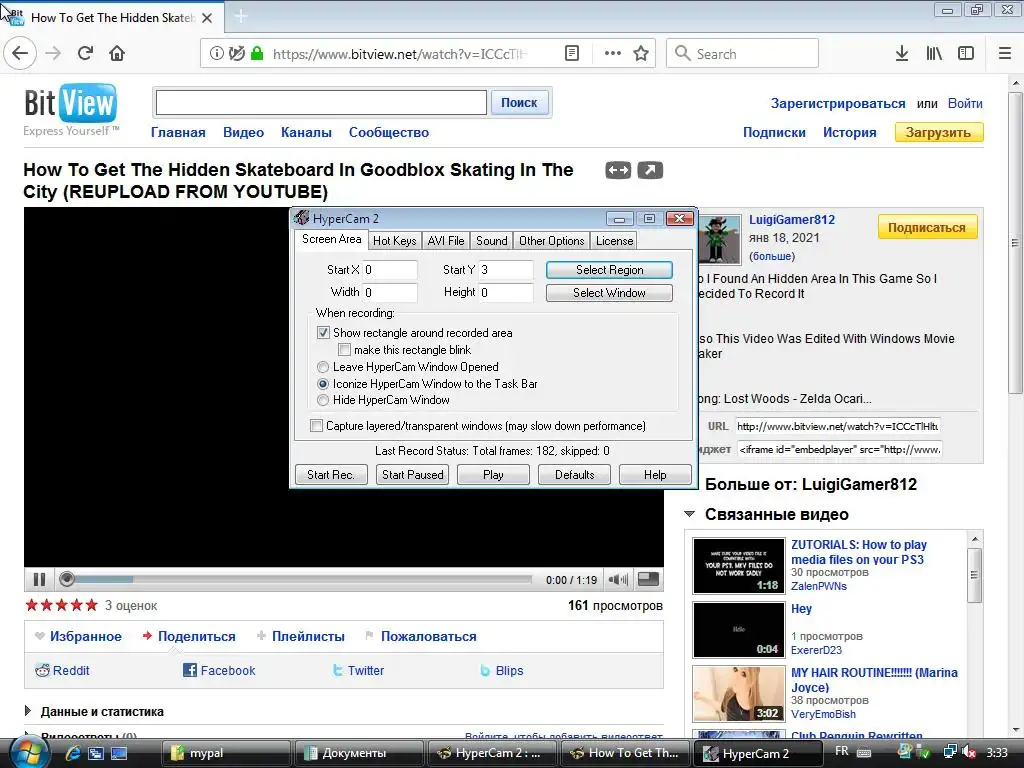Expand Данные и статистика section

click(x=28, y=711)
